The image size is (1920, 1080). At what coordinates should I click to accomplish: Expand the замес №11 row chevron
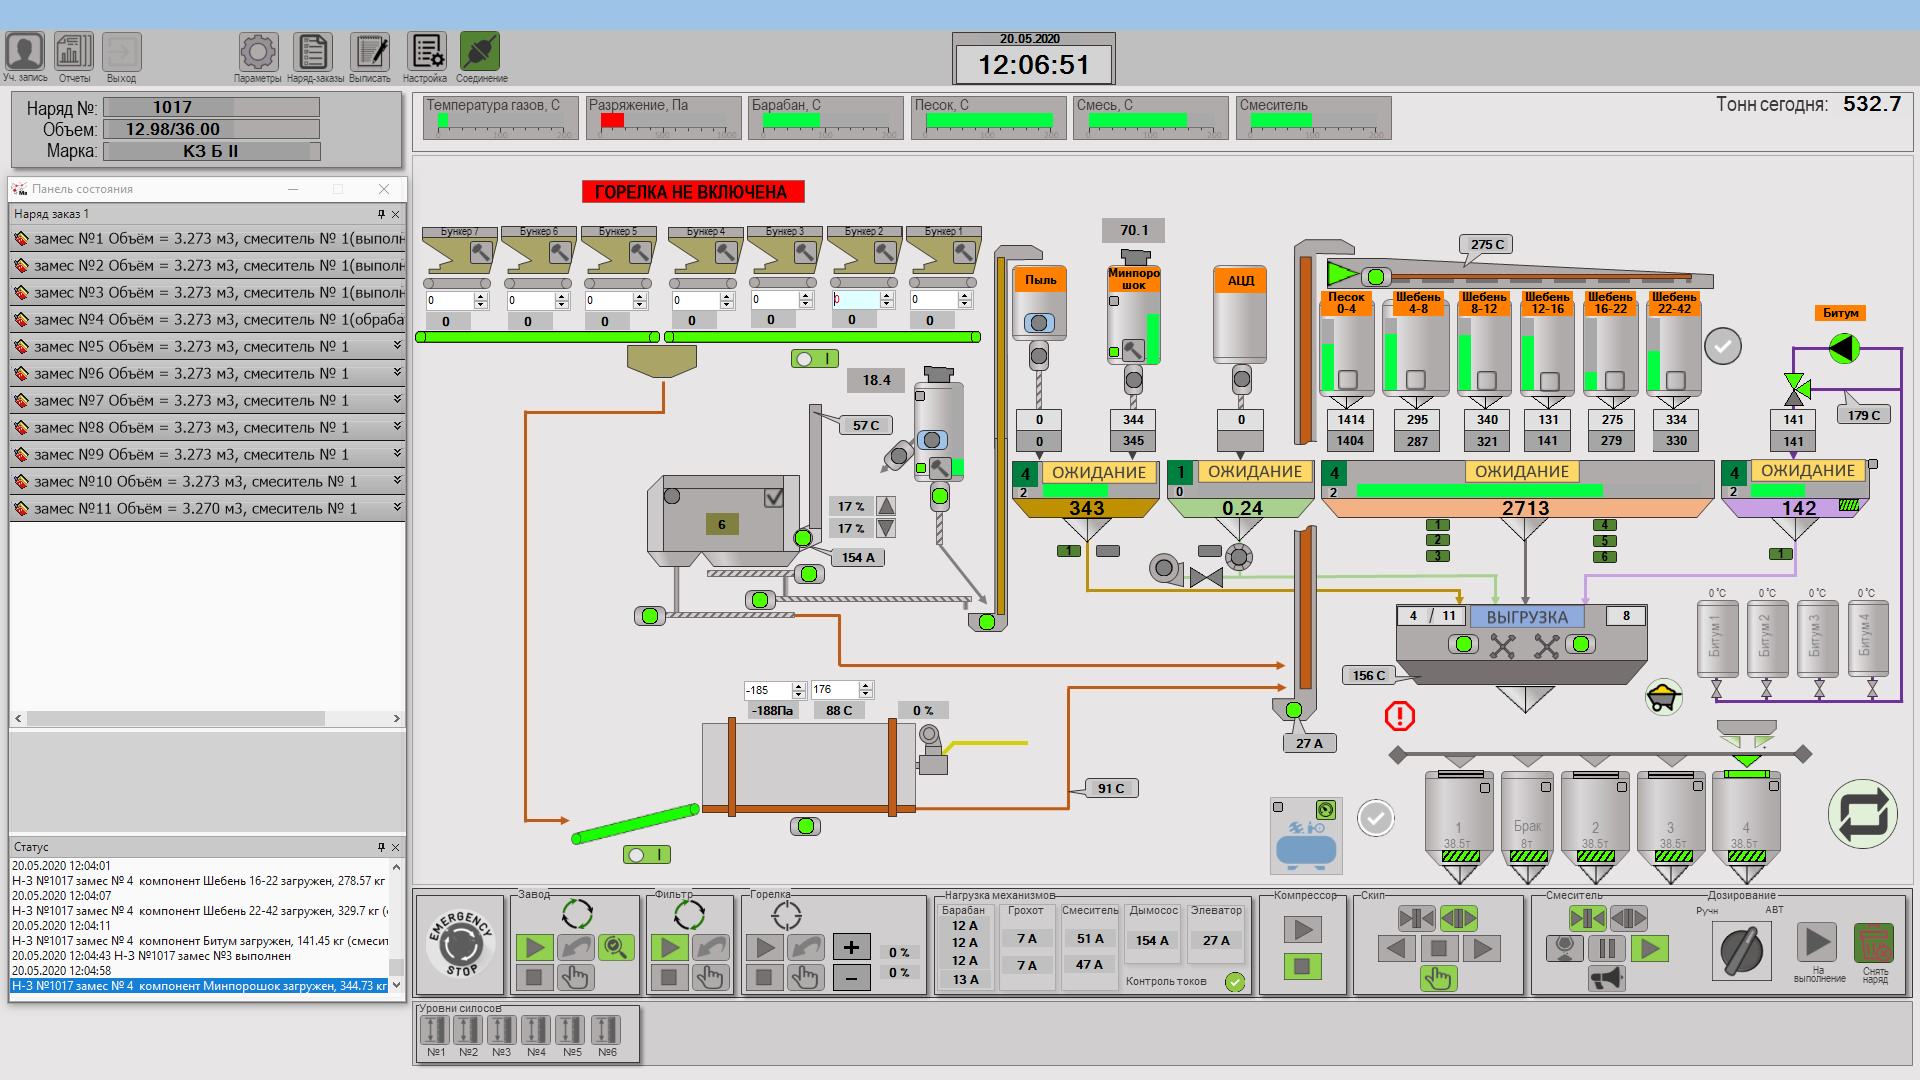(397, 507)
